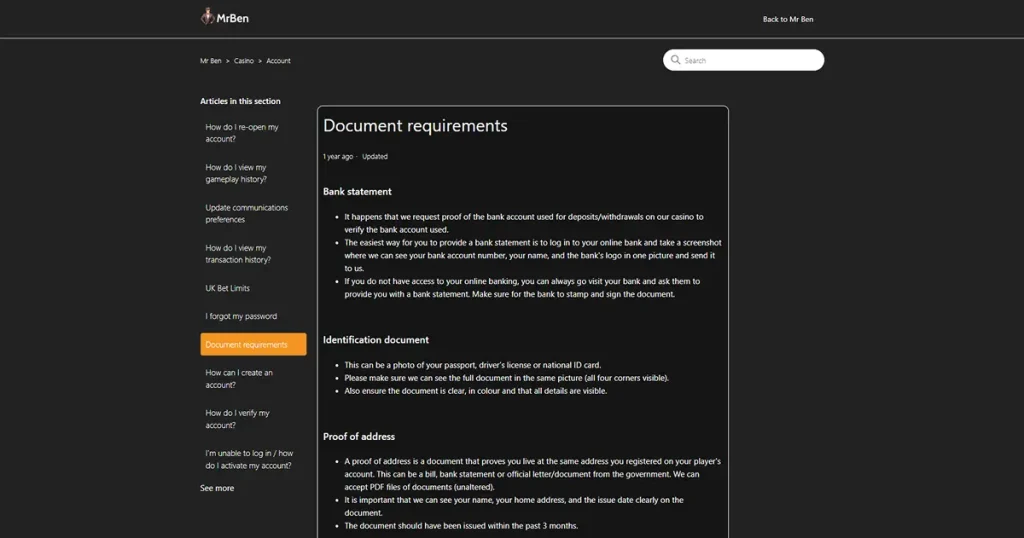
Task: Open How do I verify my account article
Action: pyautogui.click(x=237, y=419)
